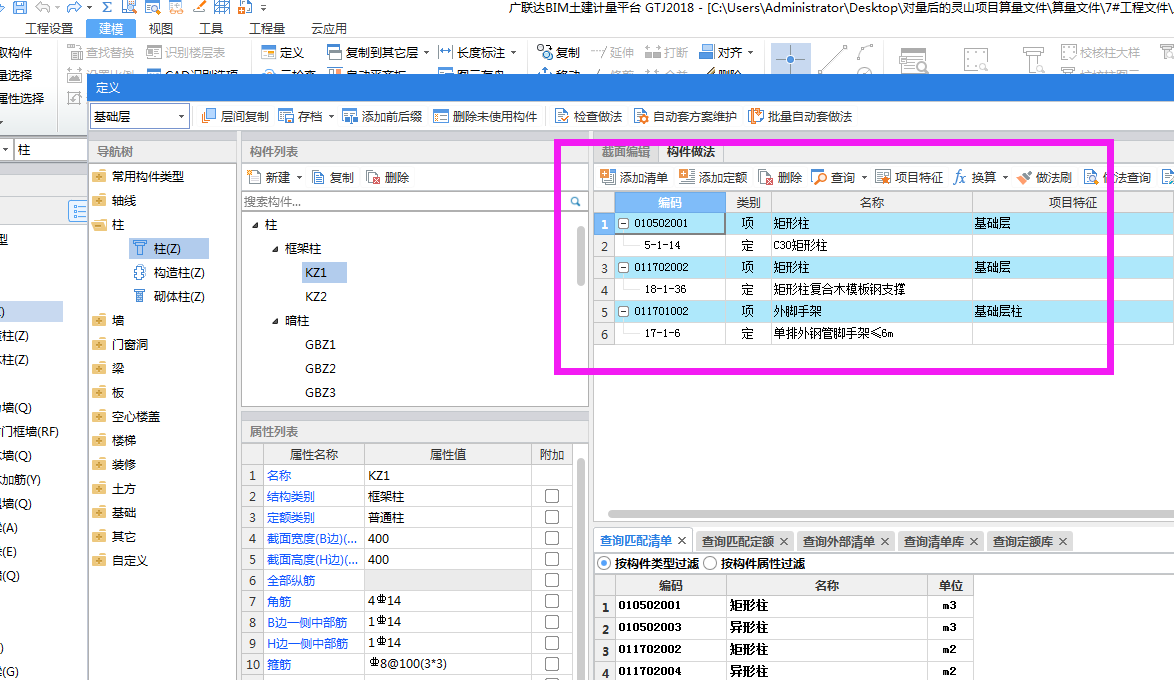Screen dimensions: 1174x680
Task: Open the 工程设置 ribbon tab
Action: click(49, 28)
